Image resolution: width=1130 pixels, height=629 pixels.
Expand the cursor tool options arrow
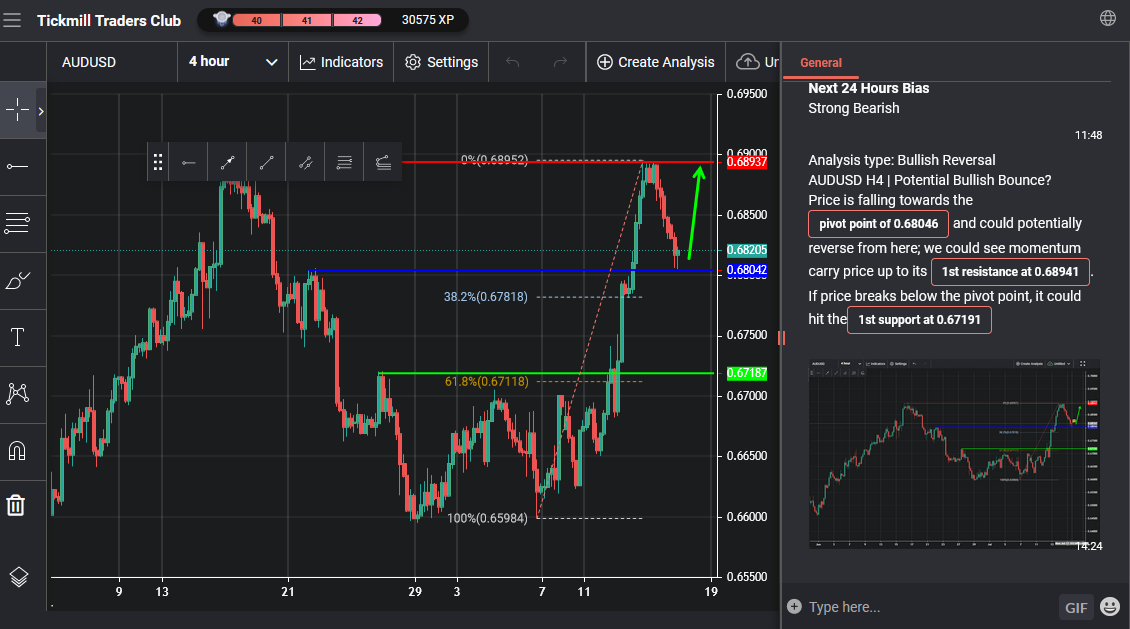41,111
